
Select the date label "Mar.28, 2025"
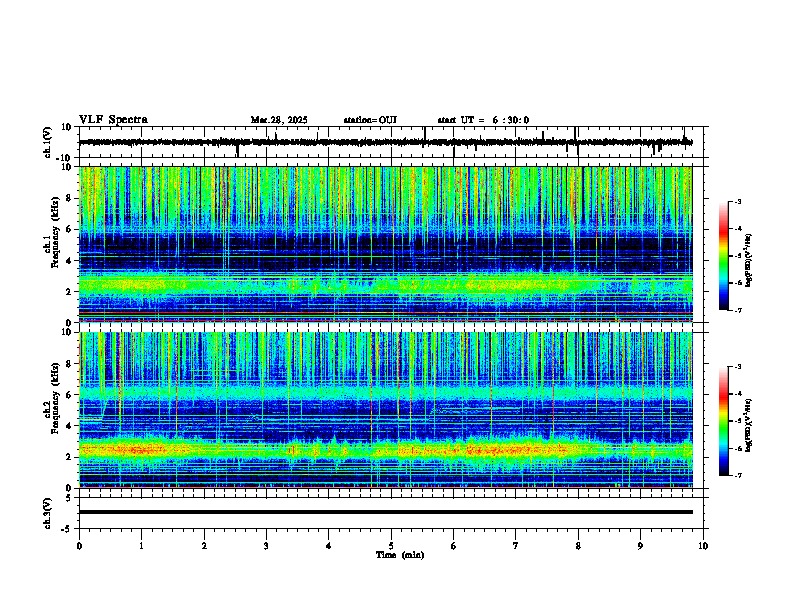[279, 120]
